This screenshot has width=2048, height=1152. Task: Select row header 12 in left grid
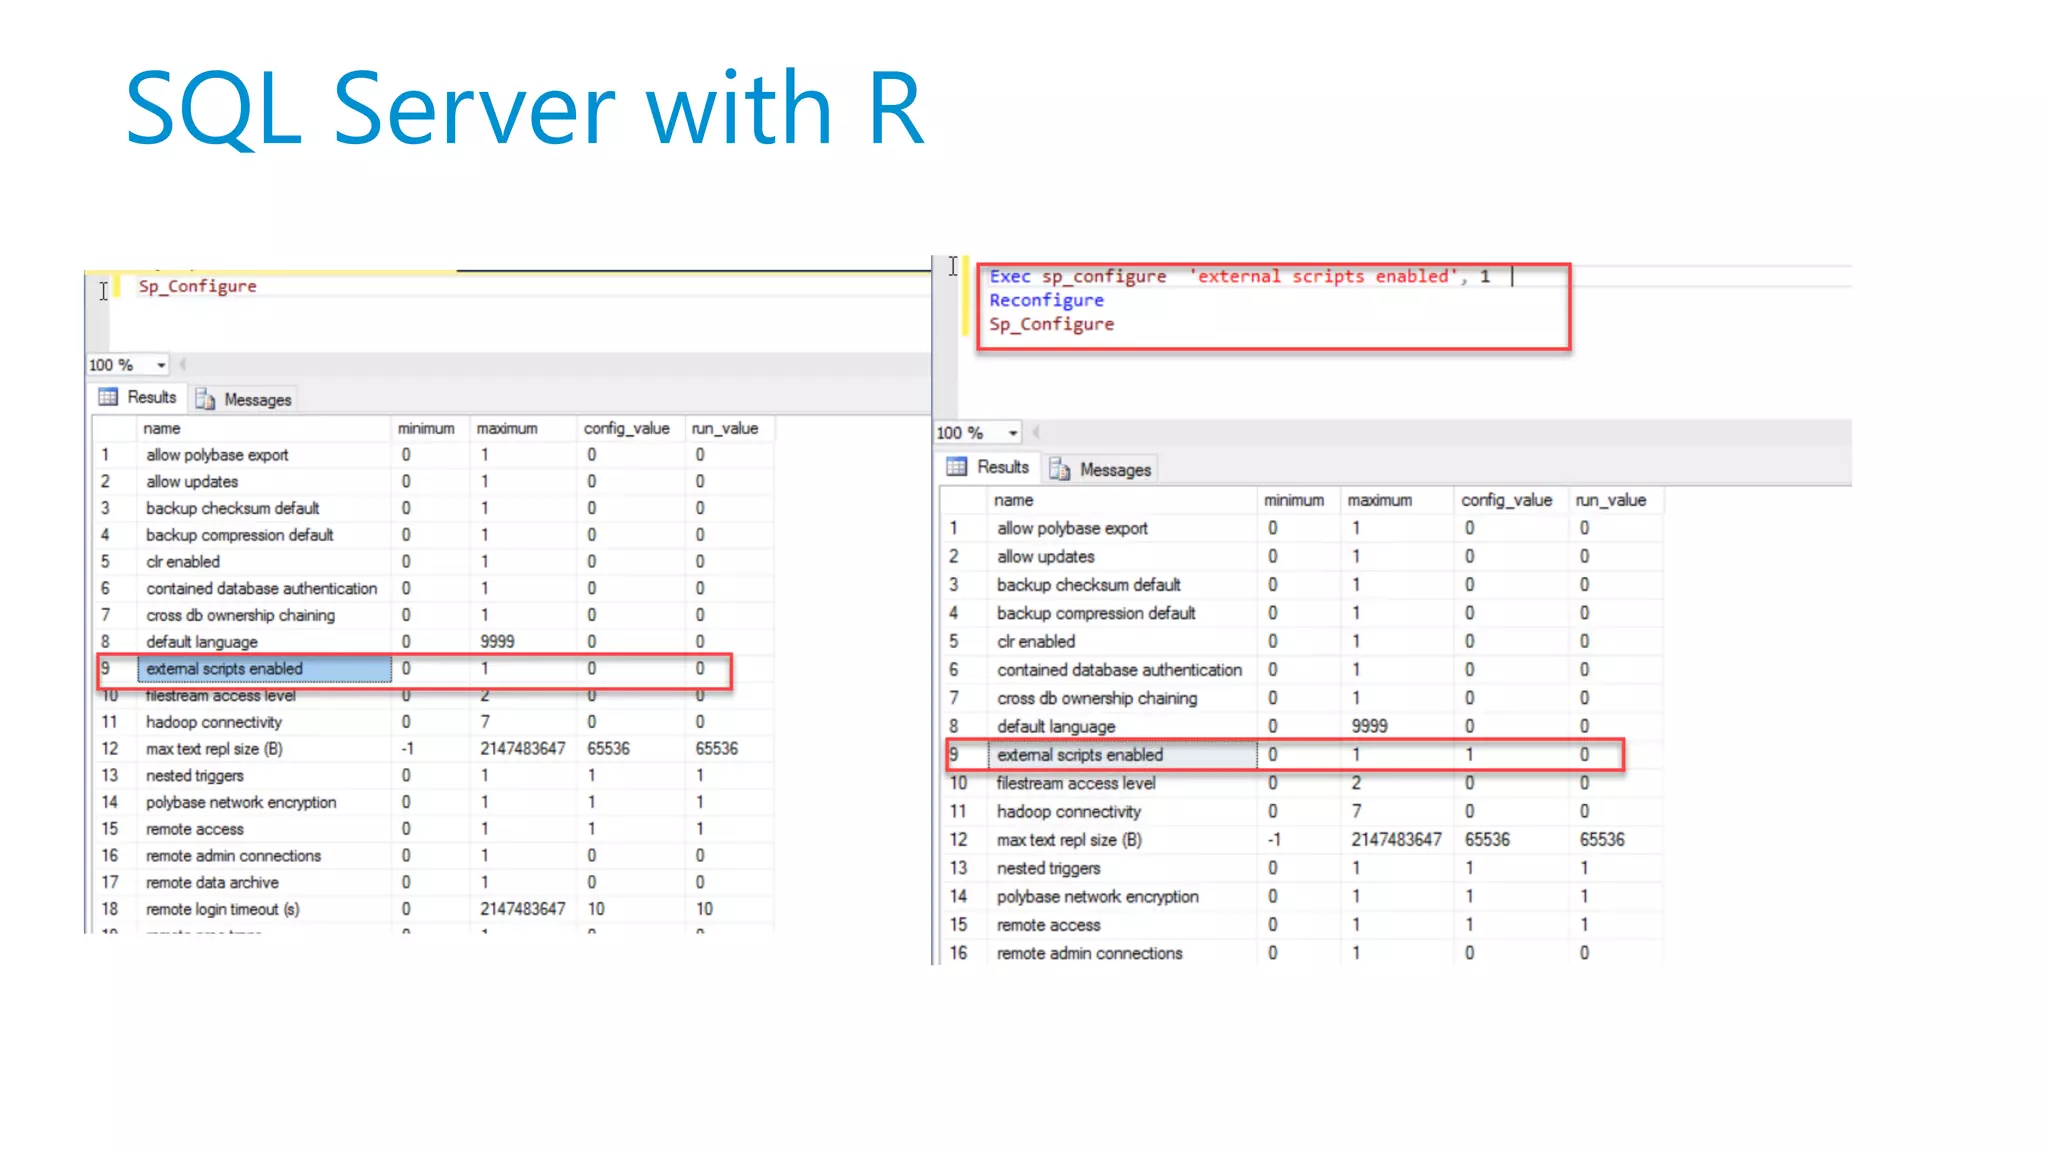[110, 749]
